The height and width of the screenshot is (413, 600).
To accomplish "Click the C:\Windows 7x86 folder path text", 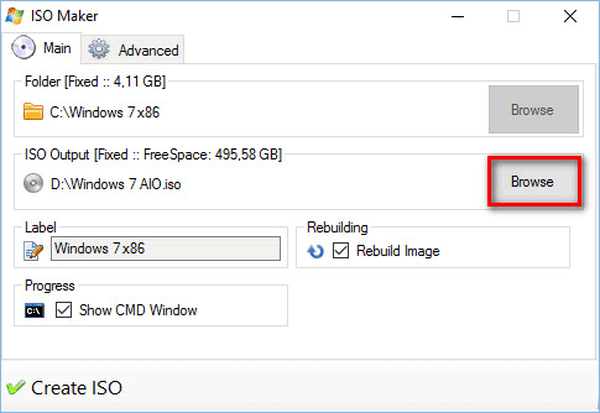I will [x=105, y=113].
